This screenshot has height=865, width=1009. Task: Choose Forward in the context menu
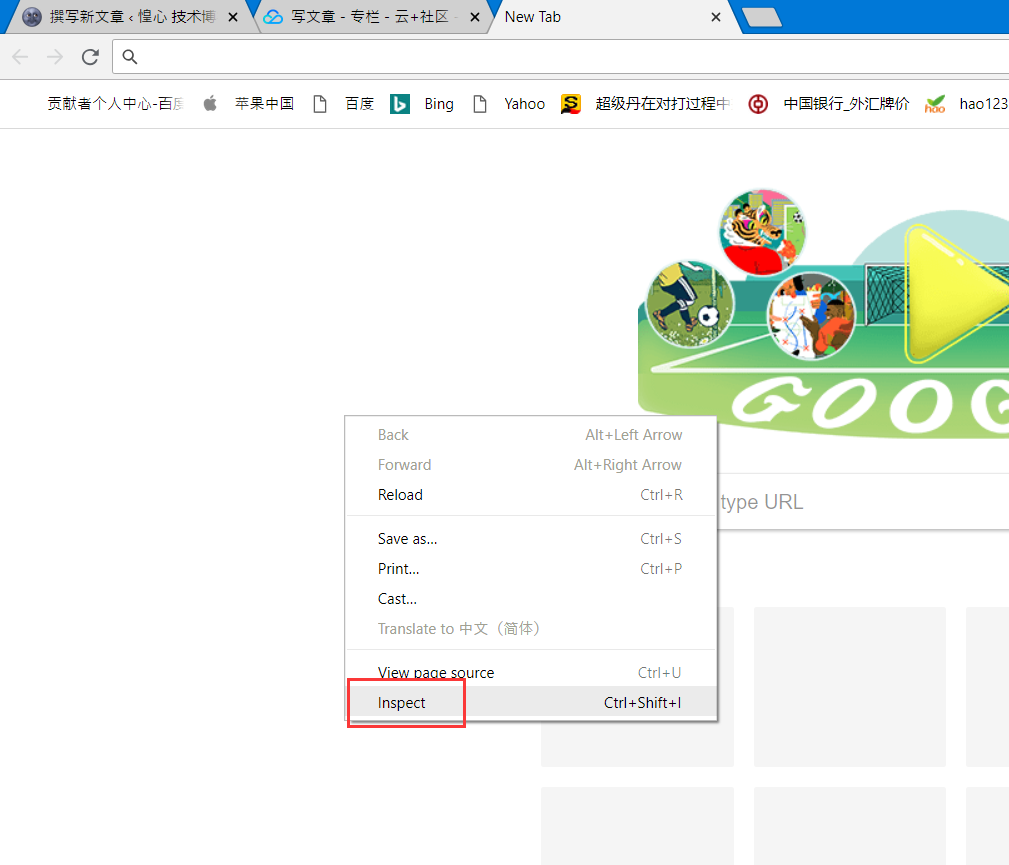coord(531,465)
